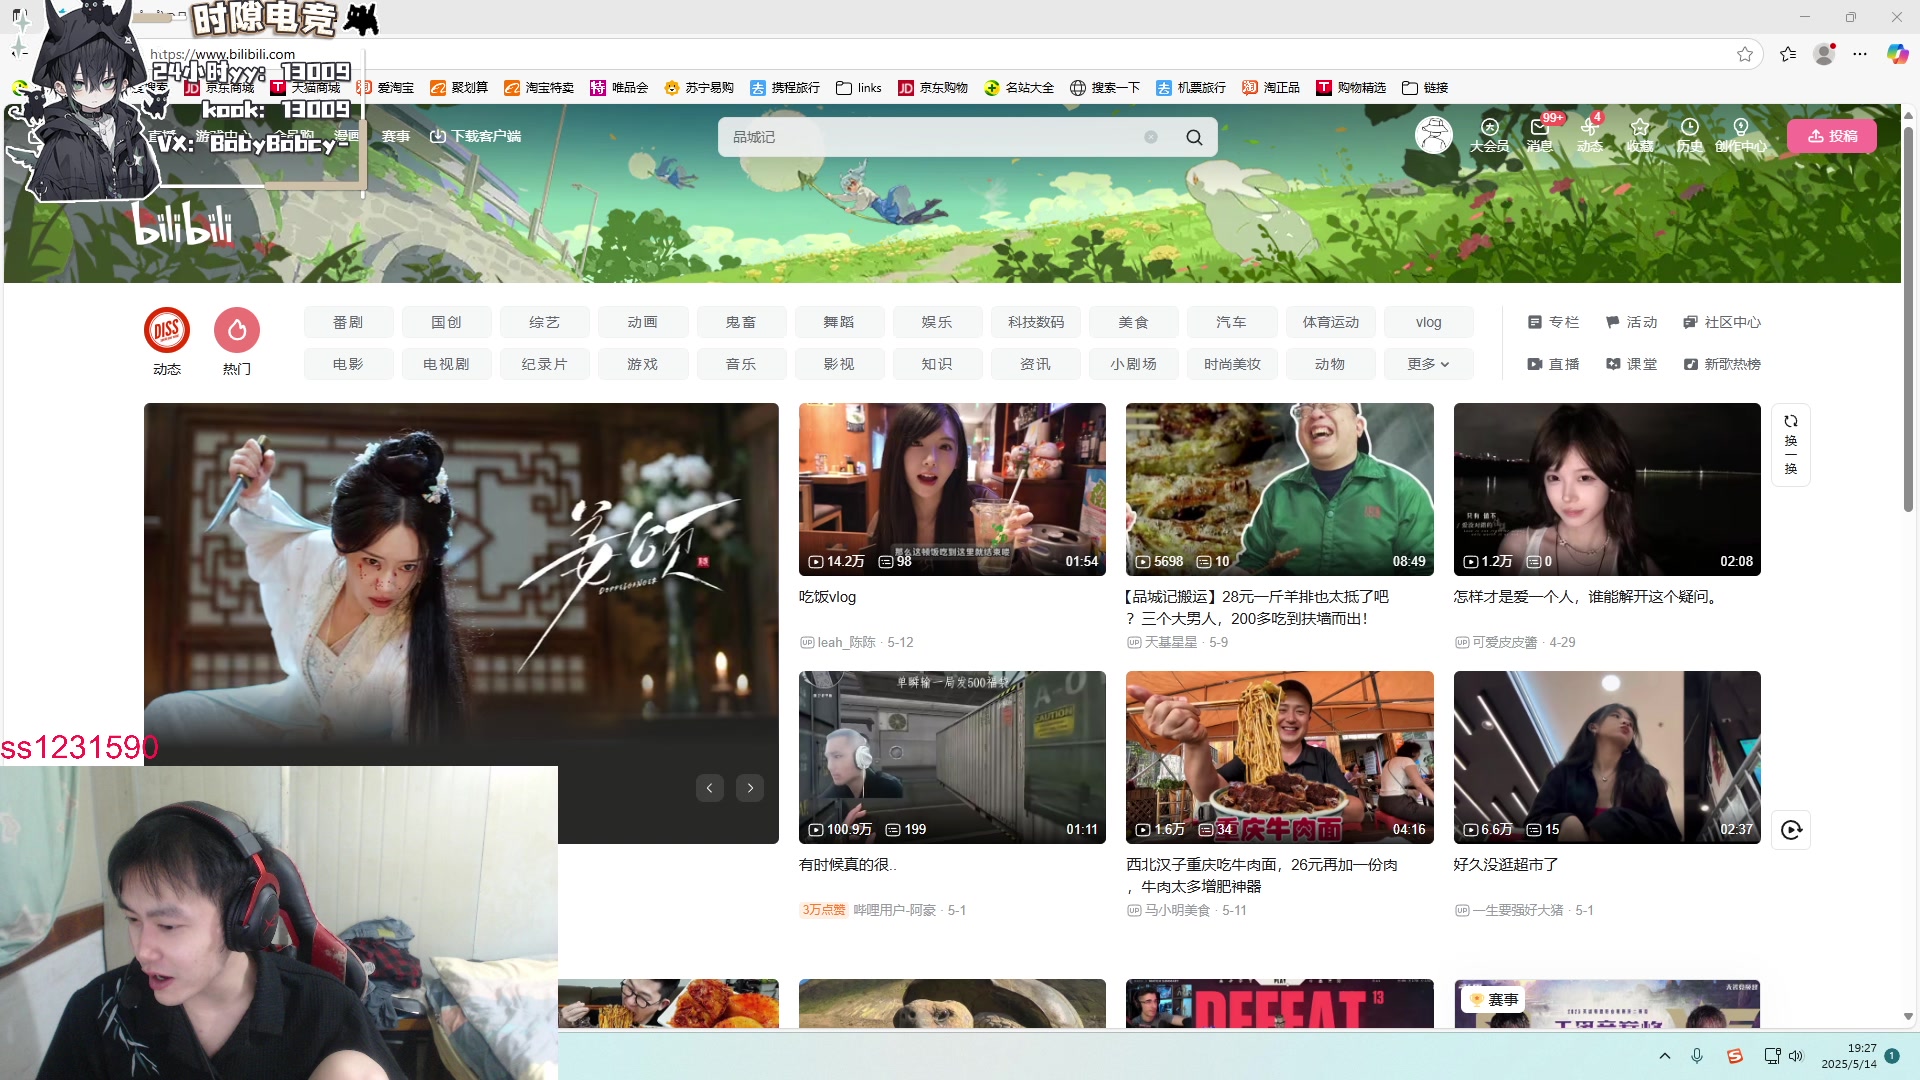The height and width of the screenshot is (1080, 1920).
Task: Open 活动 activities link
Action: point(1631,322)
